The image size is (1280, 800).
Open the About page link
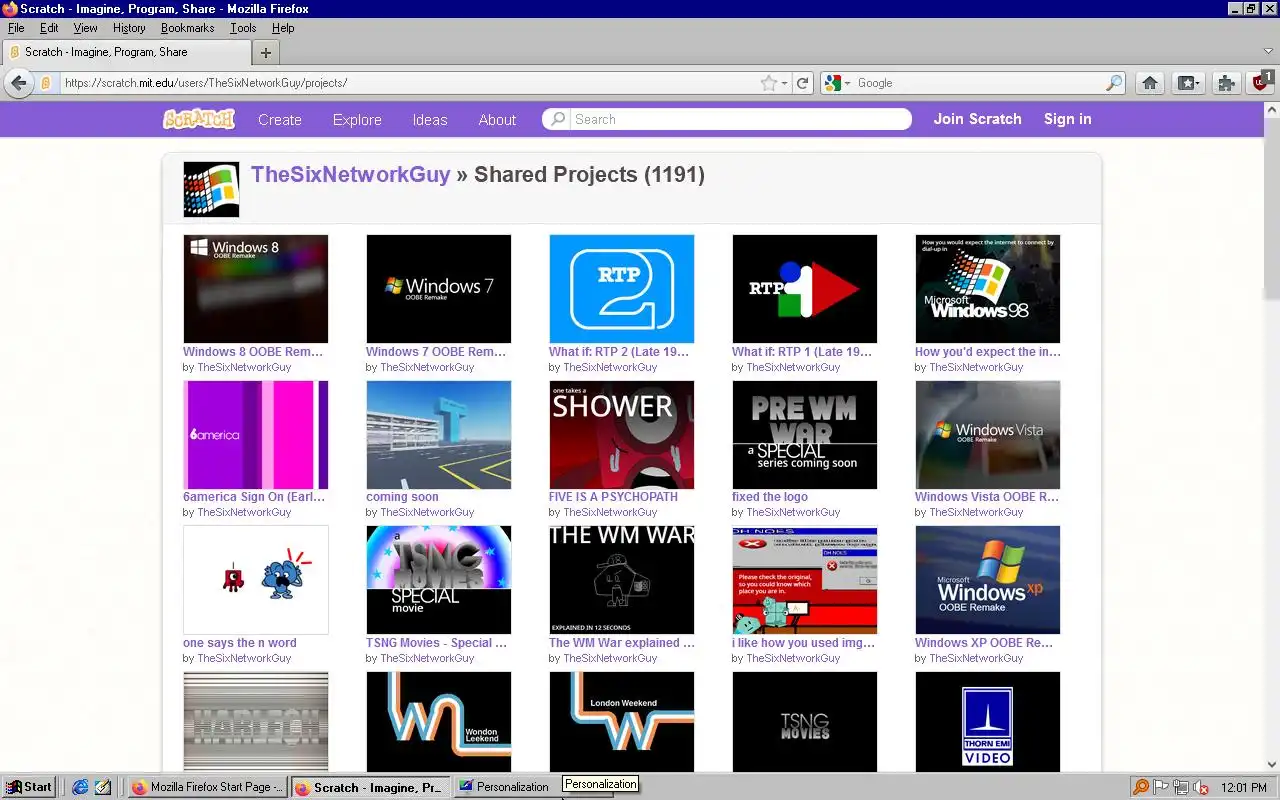coord(497,119)
